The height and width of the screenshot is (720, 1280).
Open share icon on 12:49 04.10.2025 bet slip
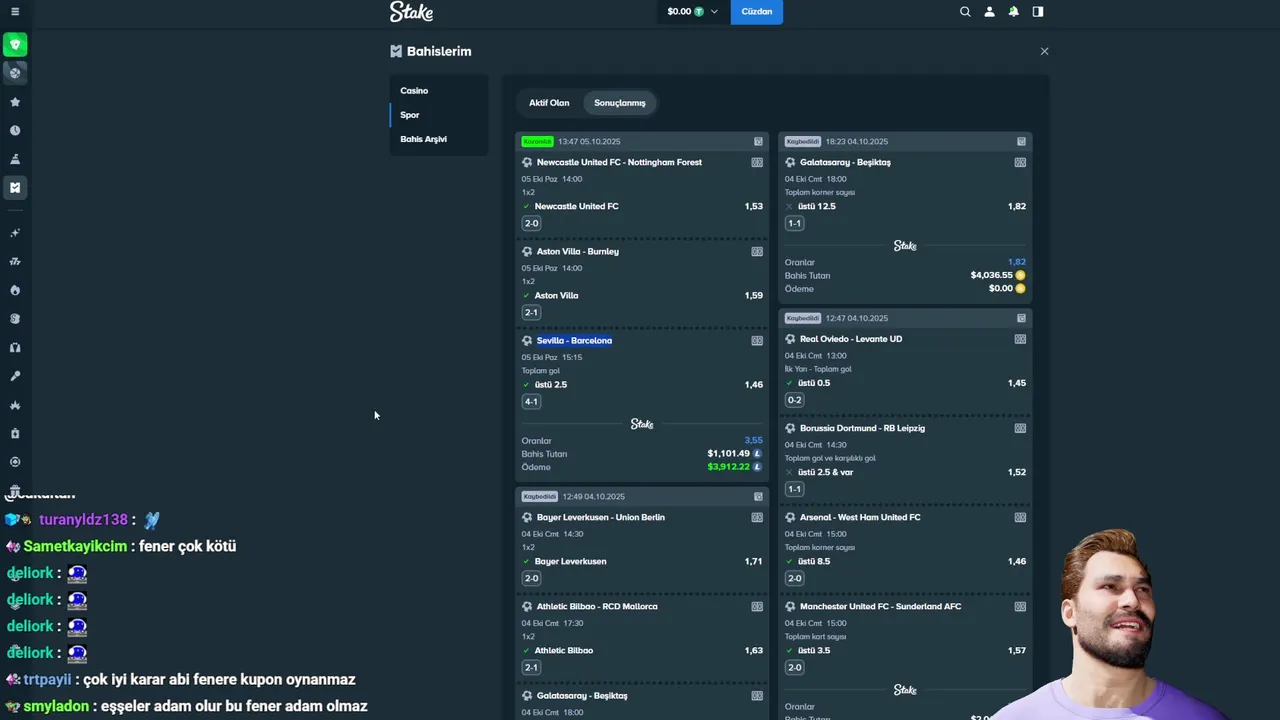(x=758, y=496)
